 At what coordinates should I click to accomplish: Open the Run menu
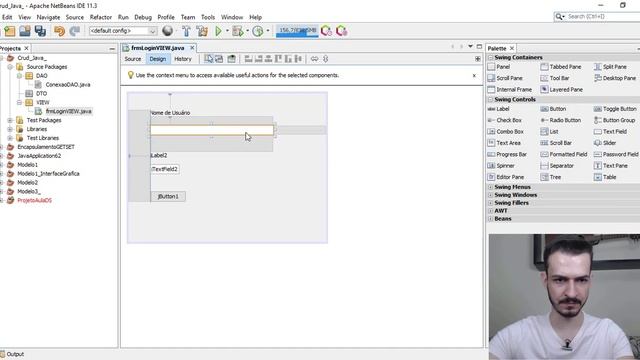point(123,17)
